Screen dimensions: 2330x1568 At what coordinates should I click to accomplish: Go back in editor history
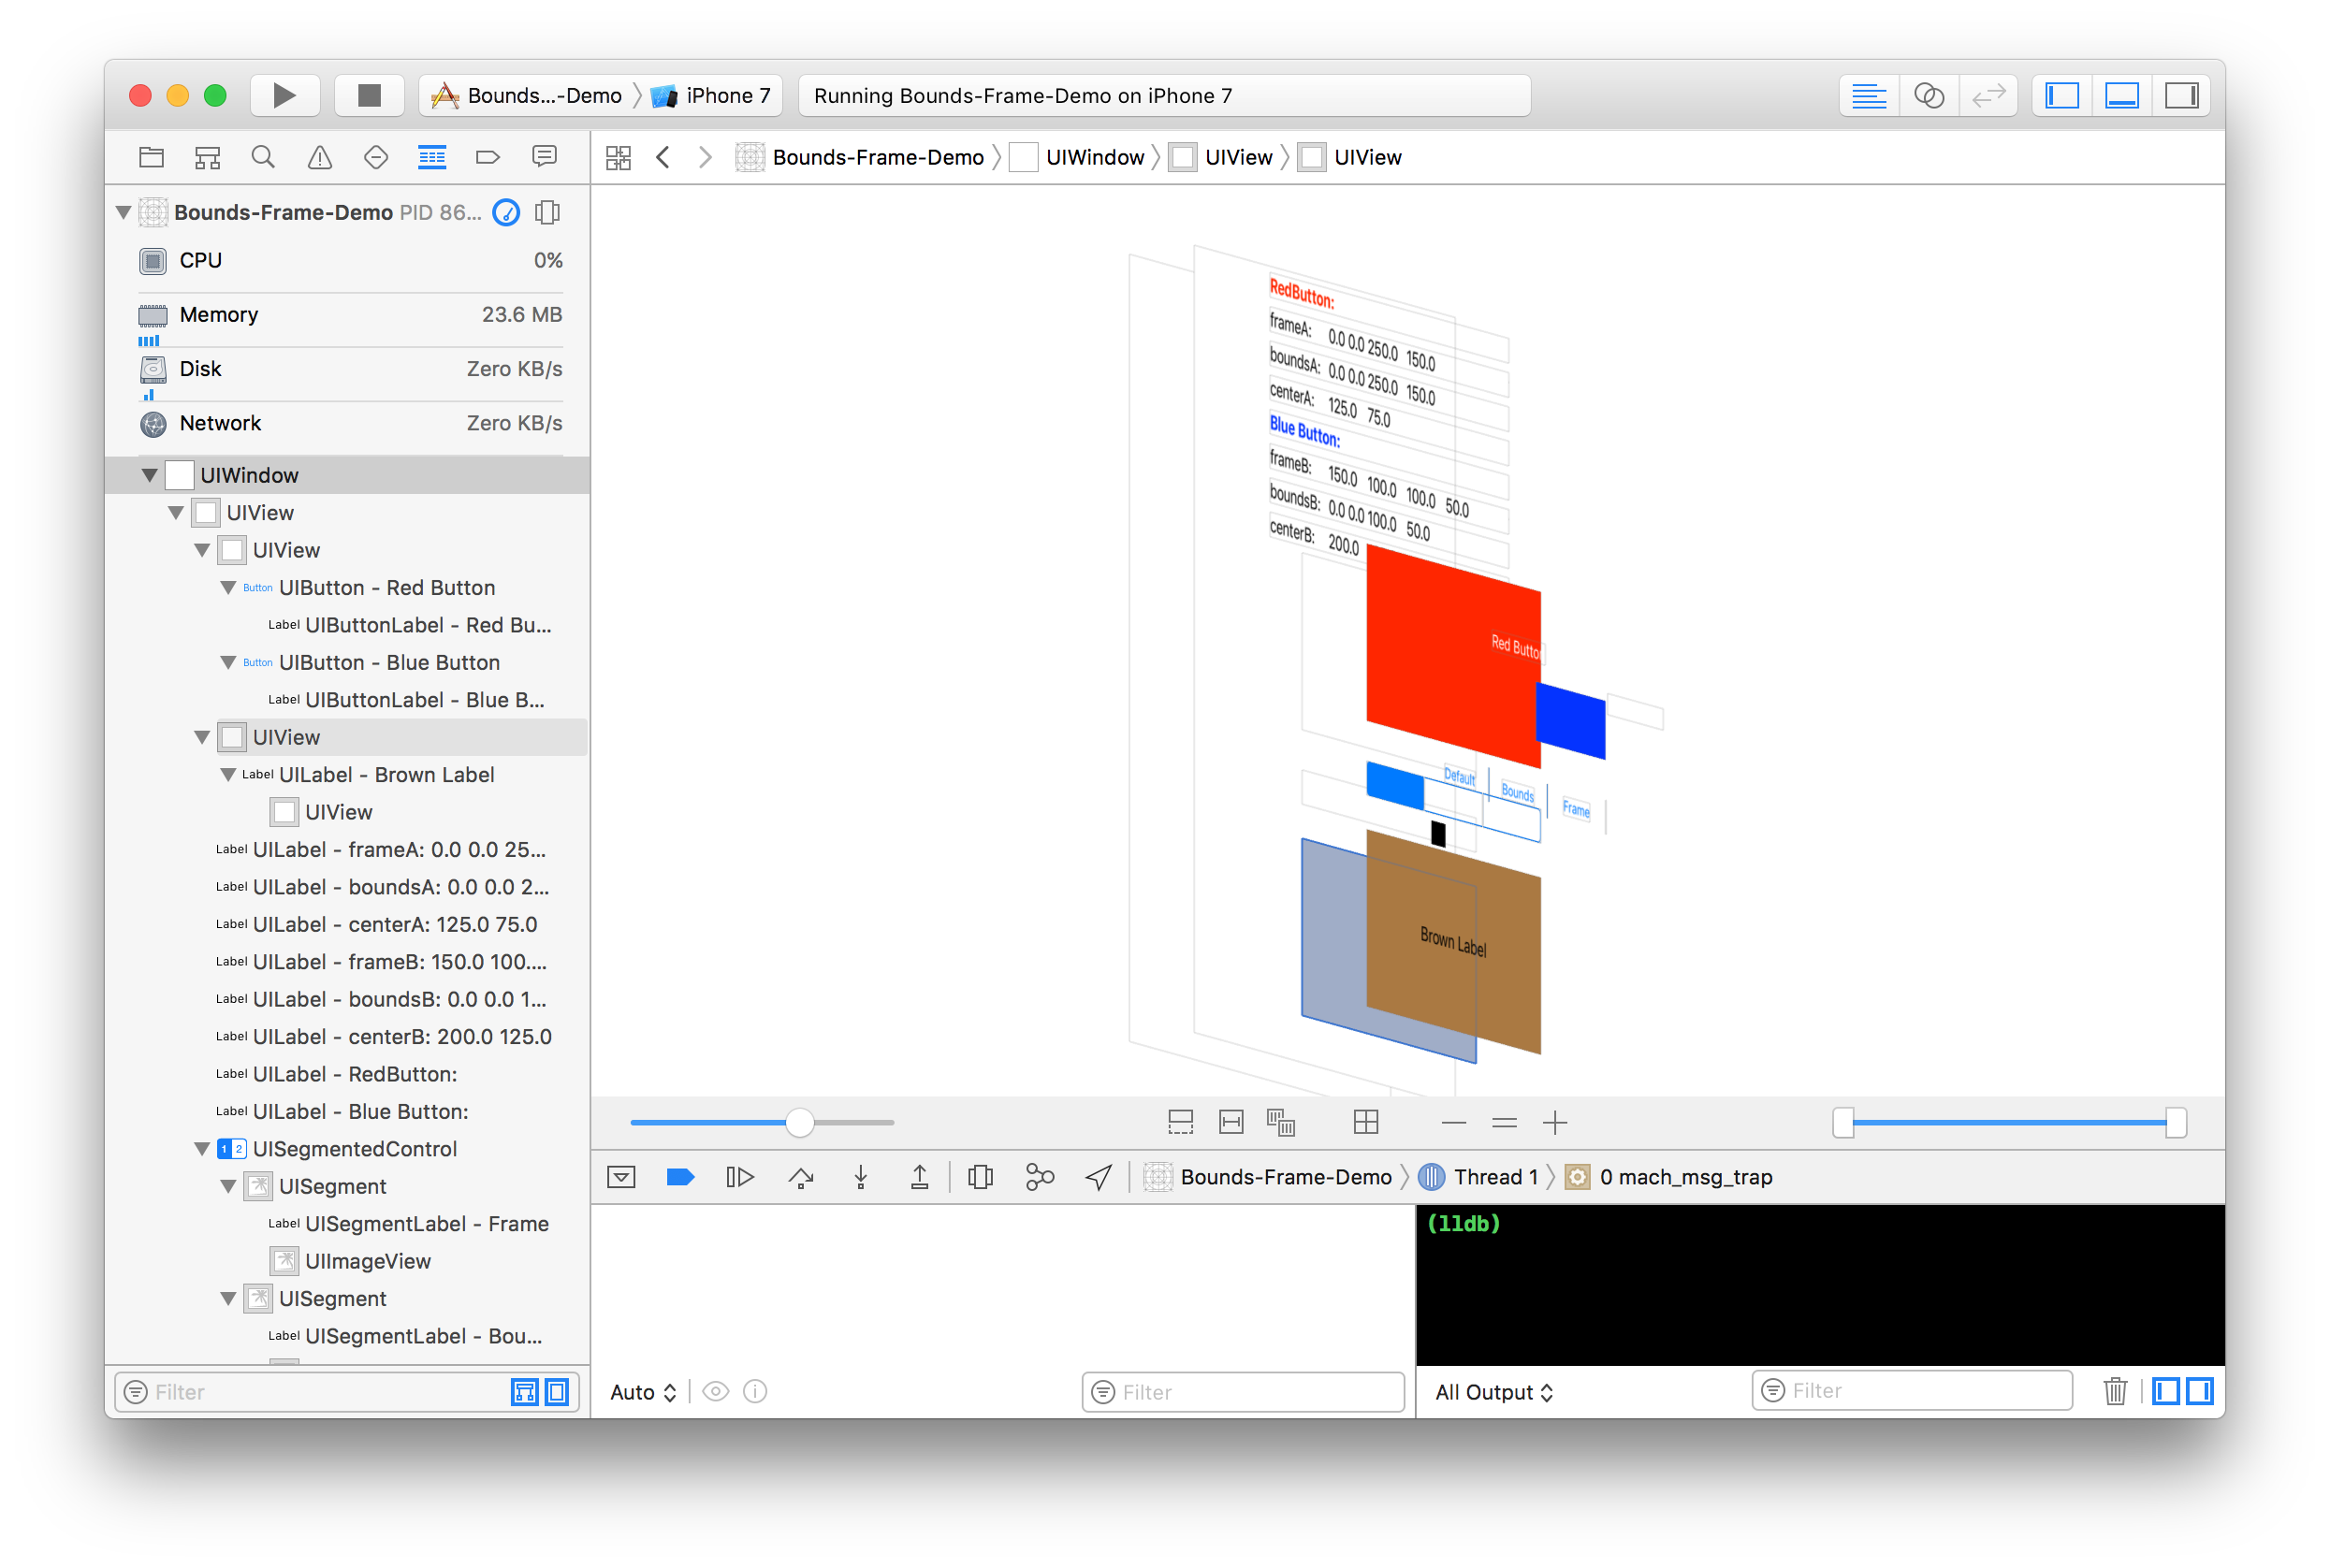(x=663, y=157)
